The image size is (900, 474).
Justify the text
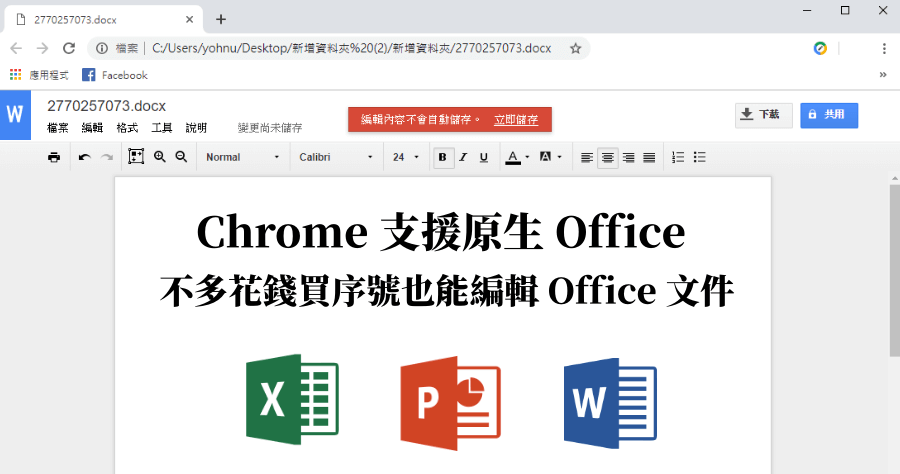point(649,157)
